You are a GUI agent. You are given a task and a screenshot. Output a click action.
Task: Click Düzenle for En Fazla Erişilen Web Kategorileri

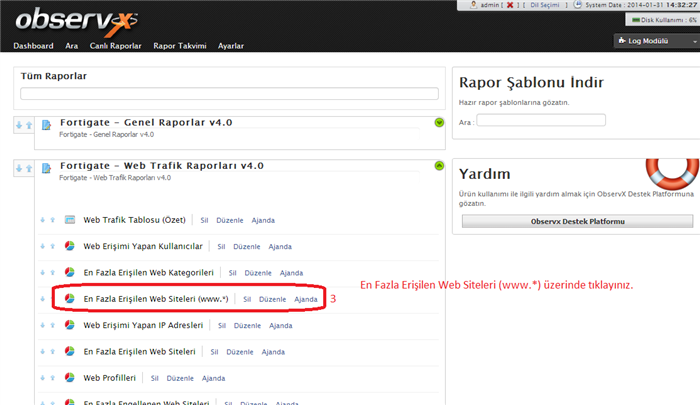(x=258, y=273)
